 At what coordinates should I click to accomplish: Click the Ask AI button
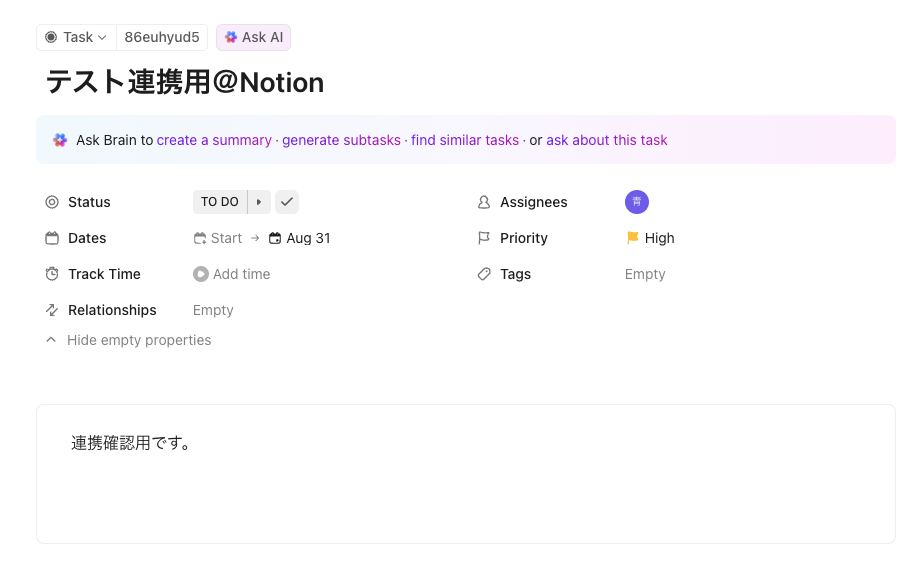point(254,37)
